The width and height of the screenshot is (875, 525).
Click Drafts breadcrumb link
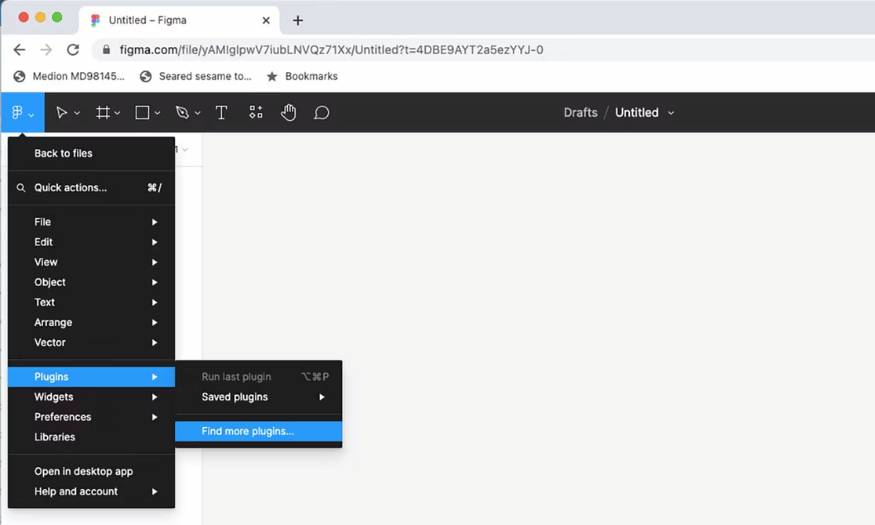(x=580, y=113)
